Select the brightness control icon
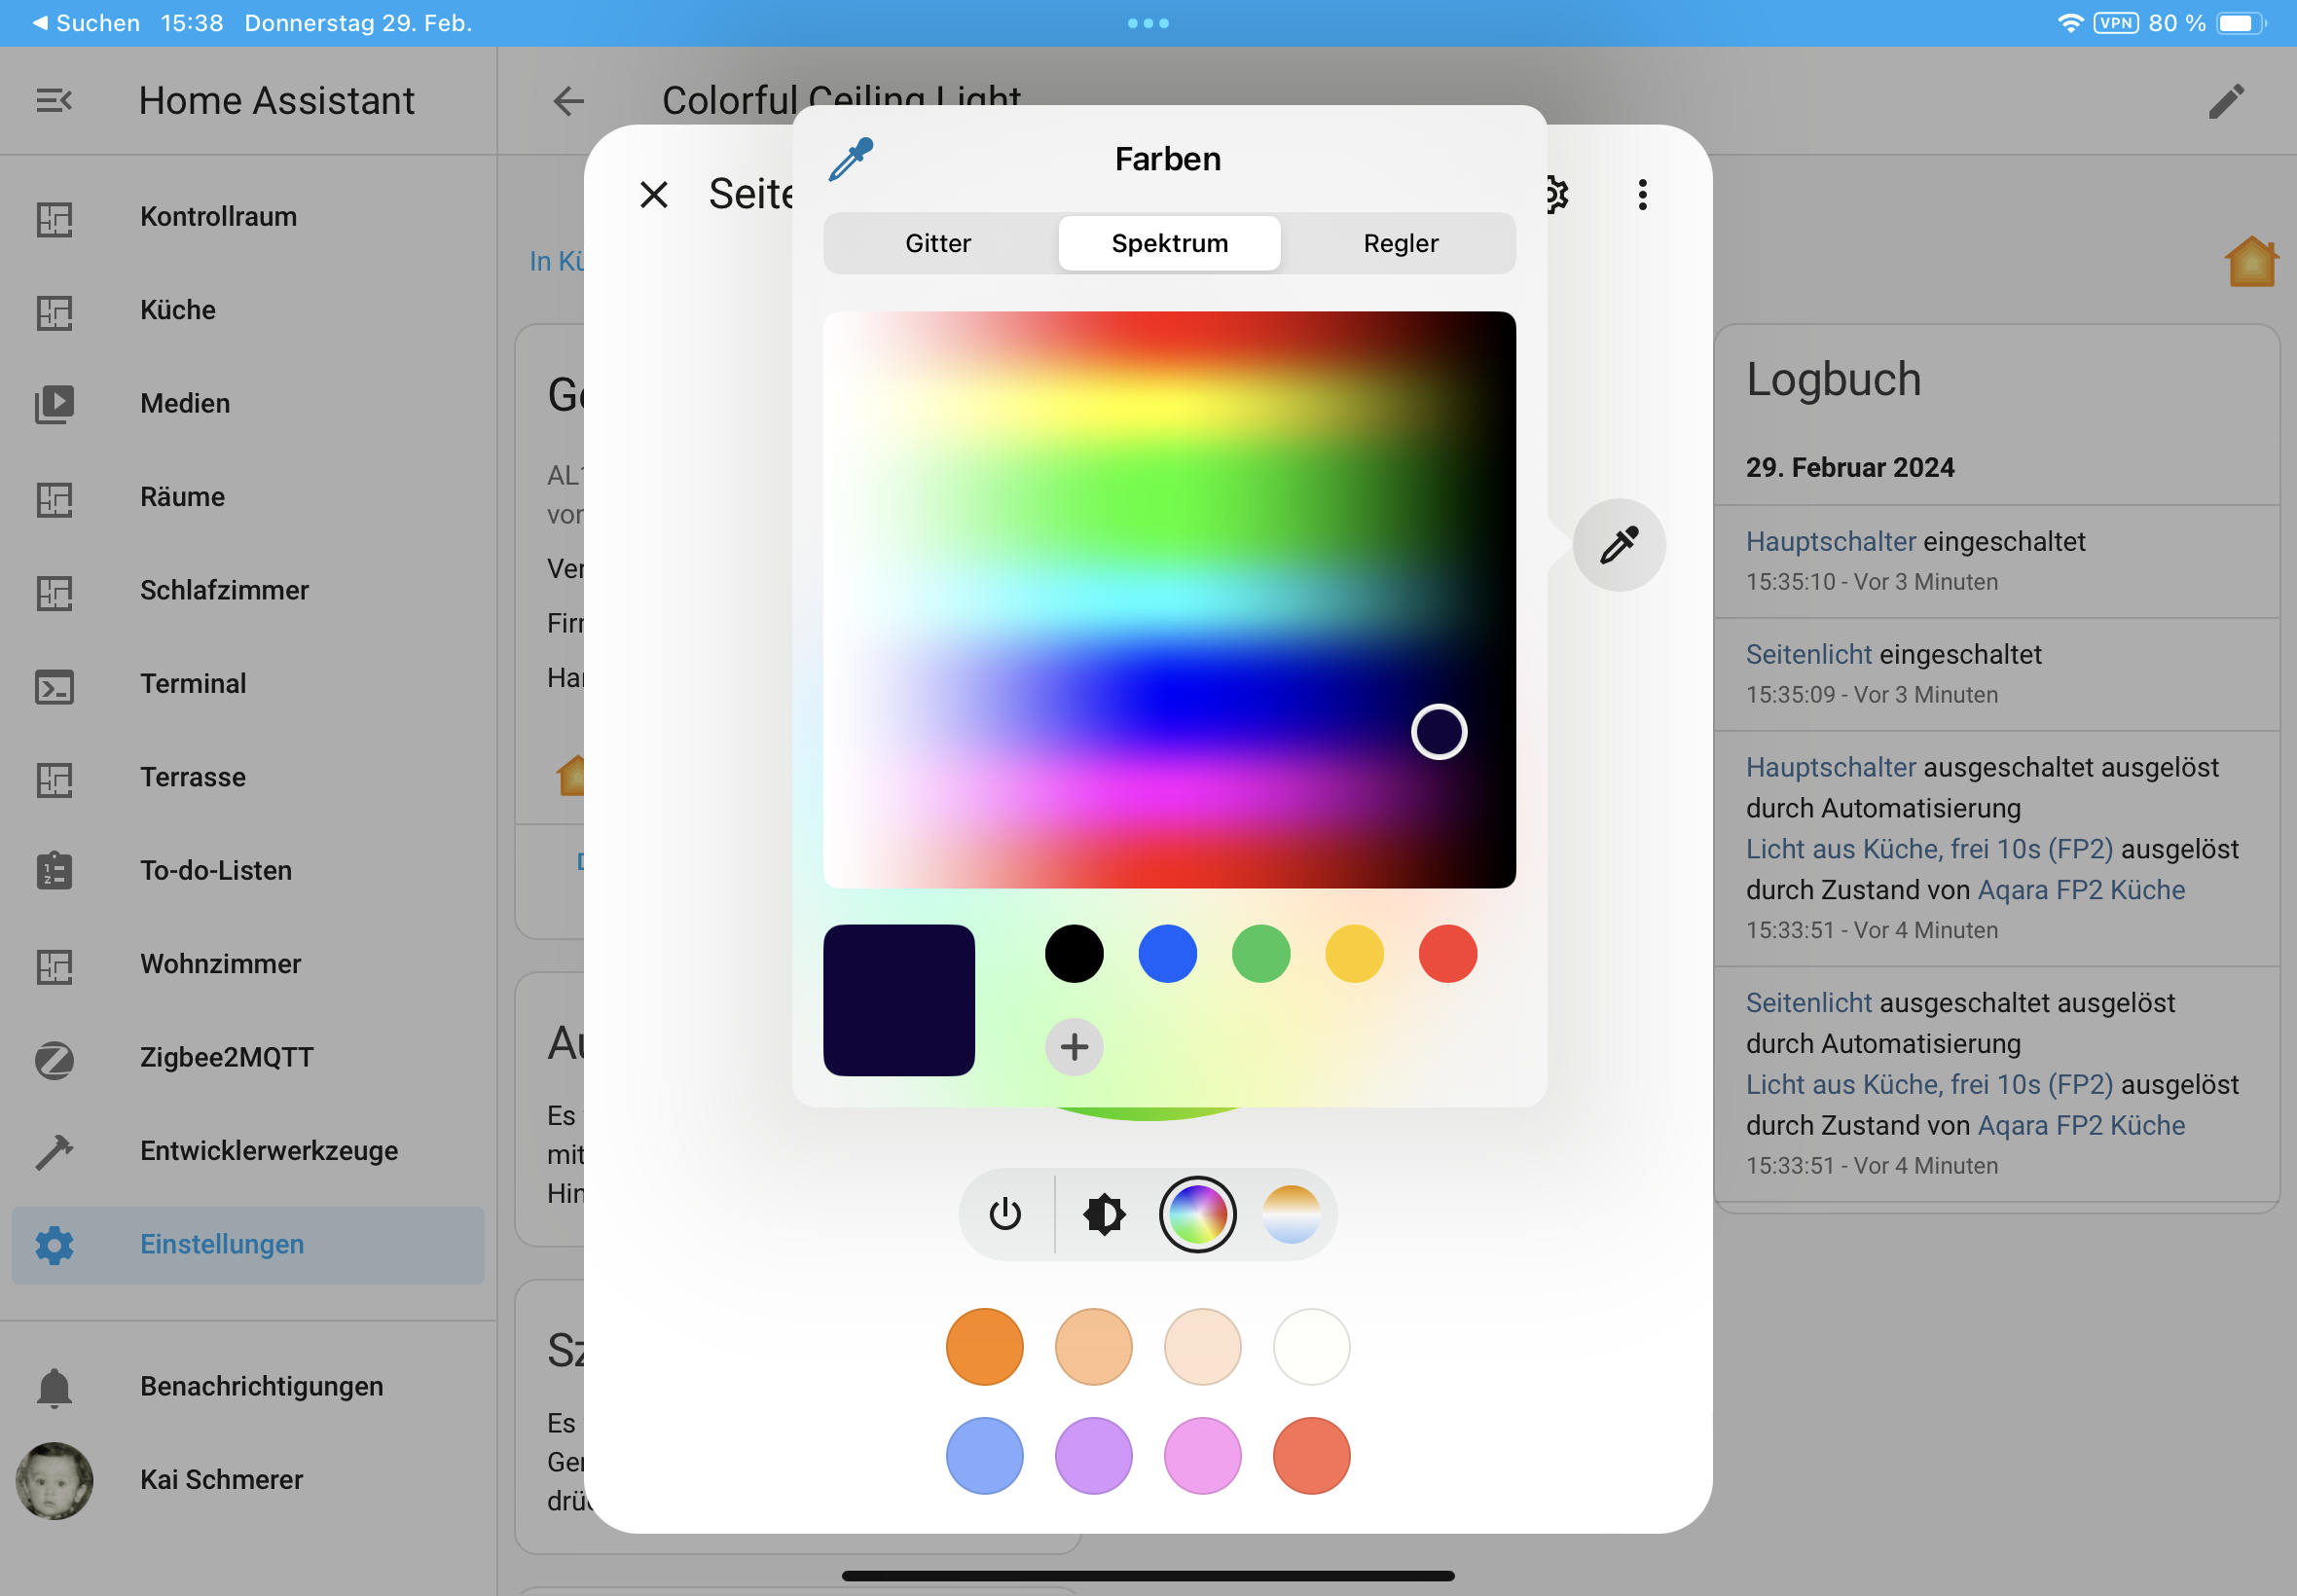 1104,1215
